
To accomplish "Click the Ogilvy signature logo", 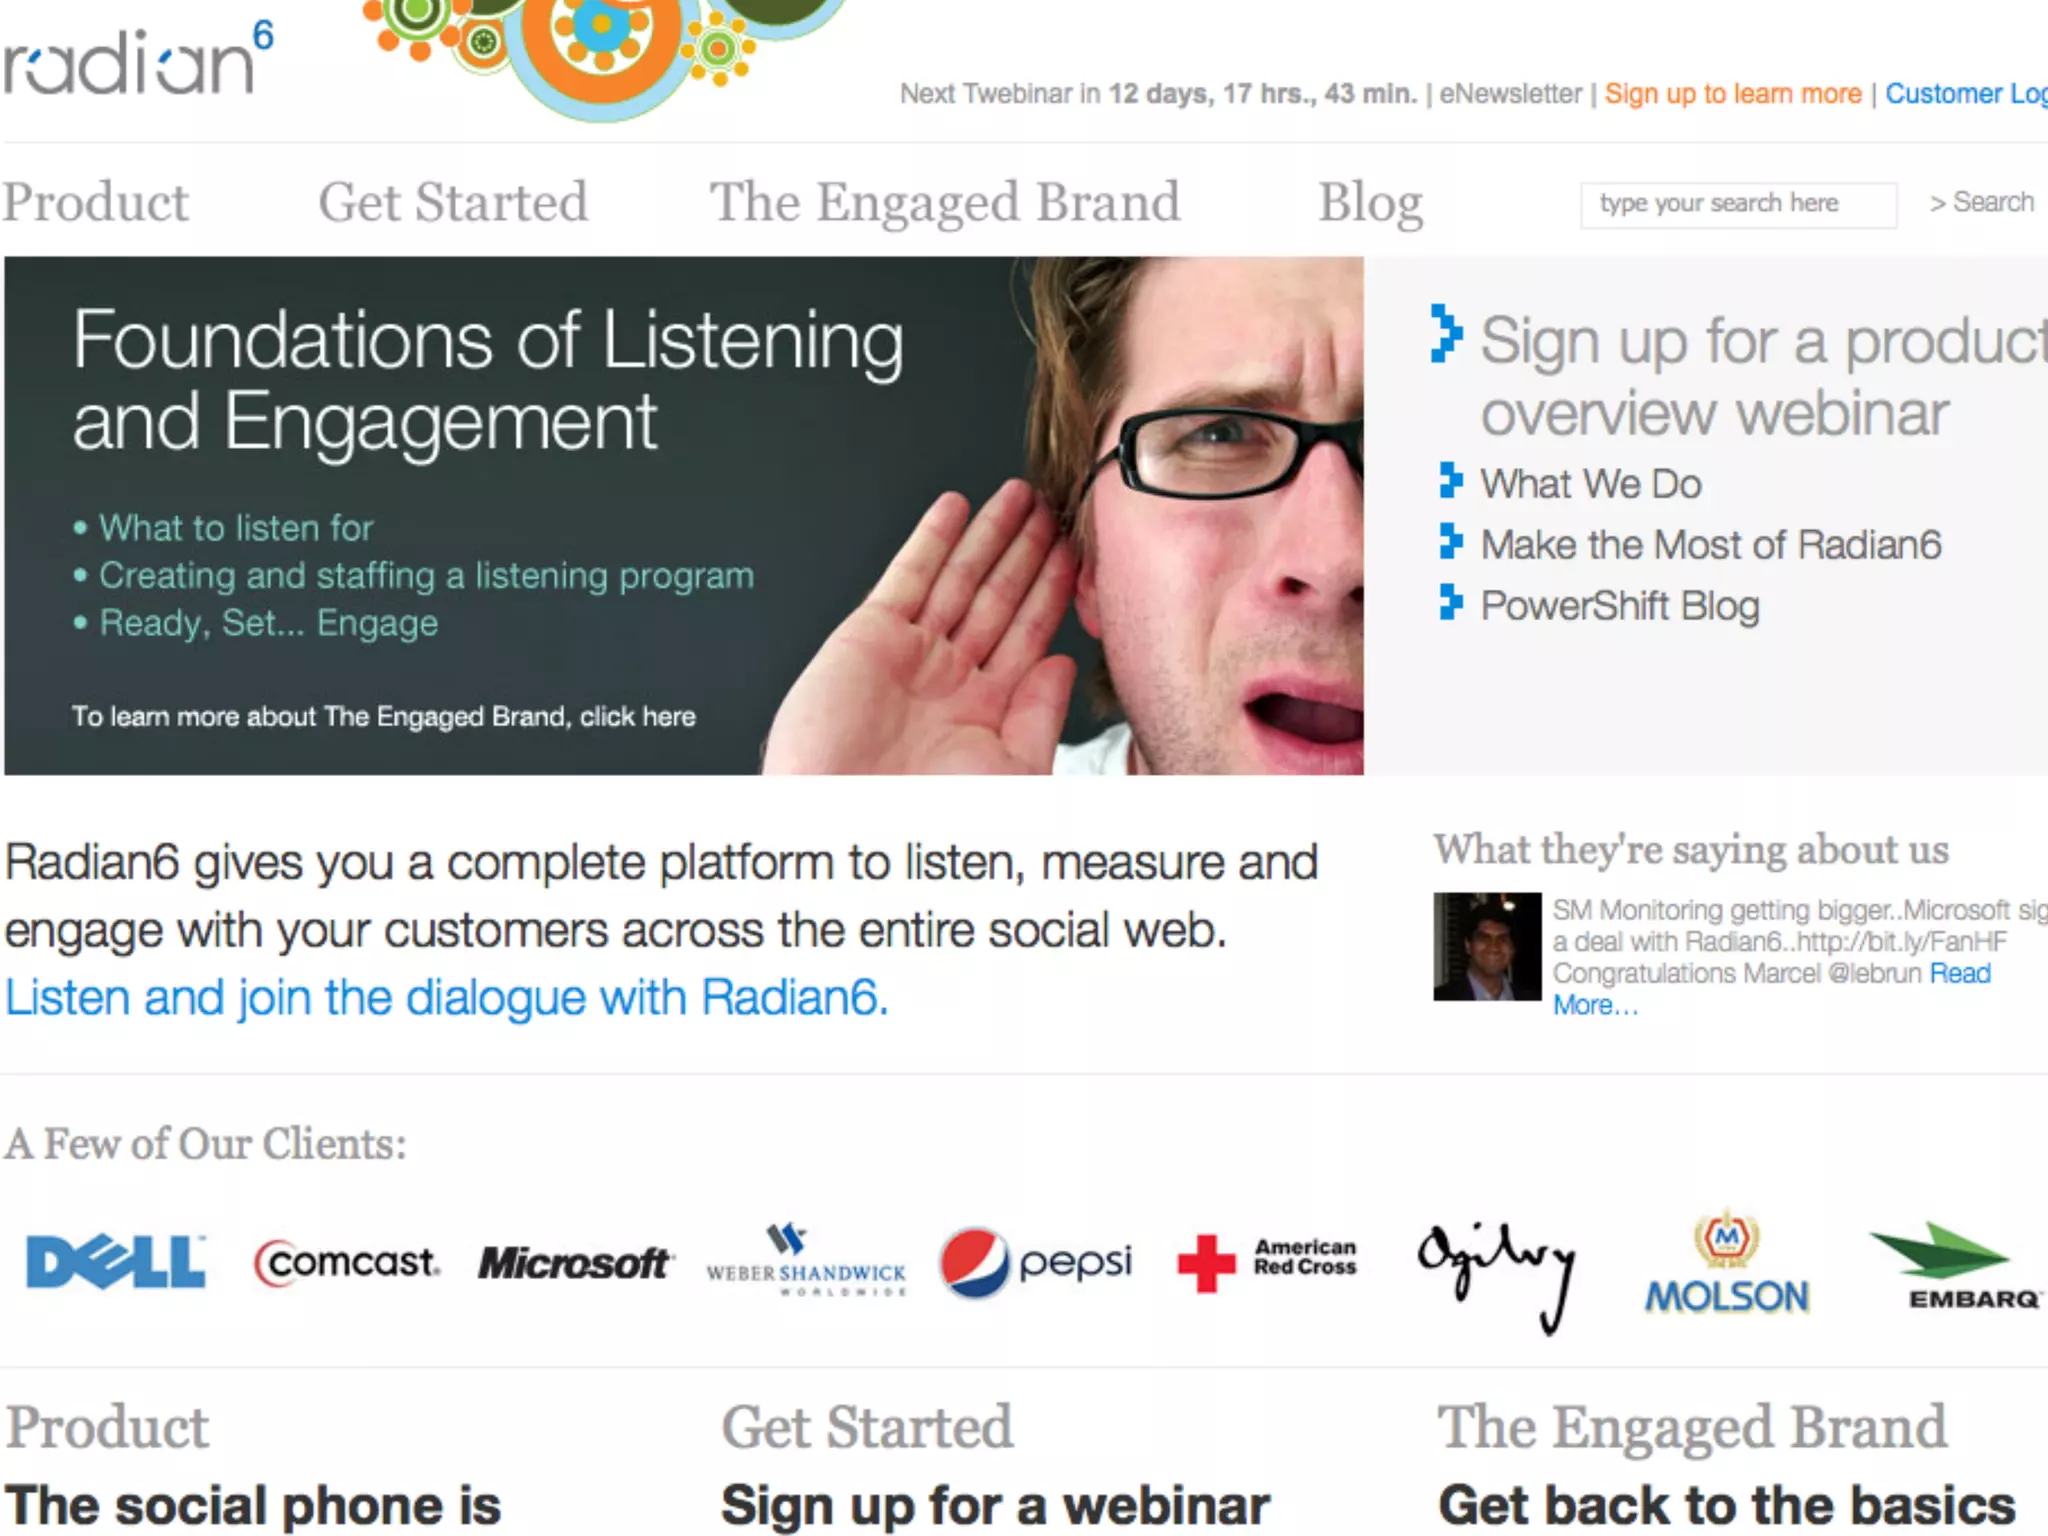I will [1496, 1277].
